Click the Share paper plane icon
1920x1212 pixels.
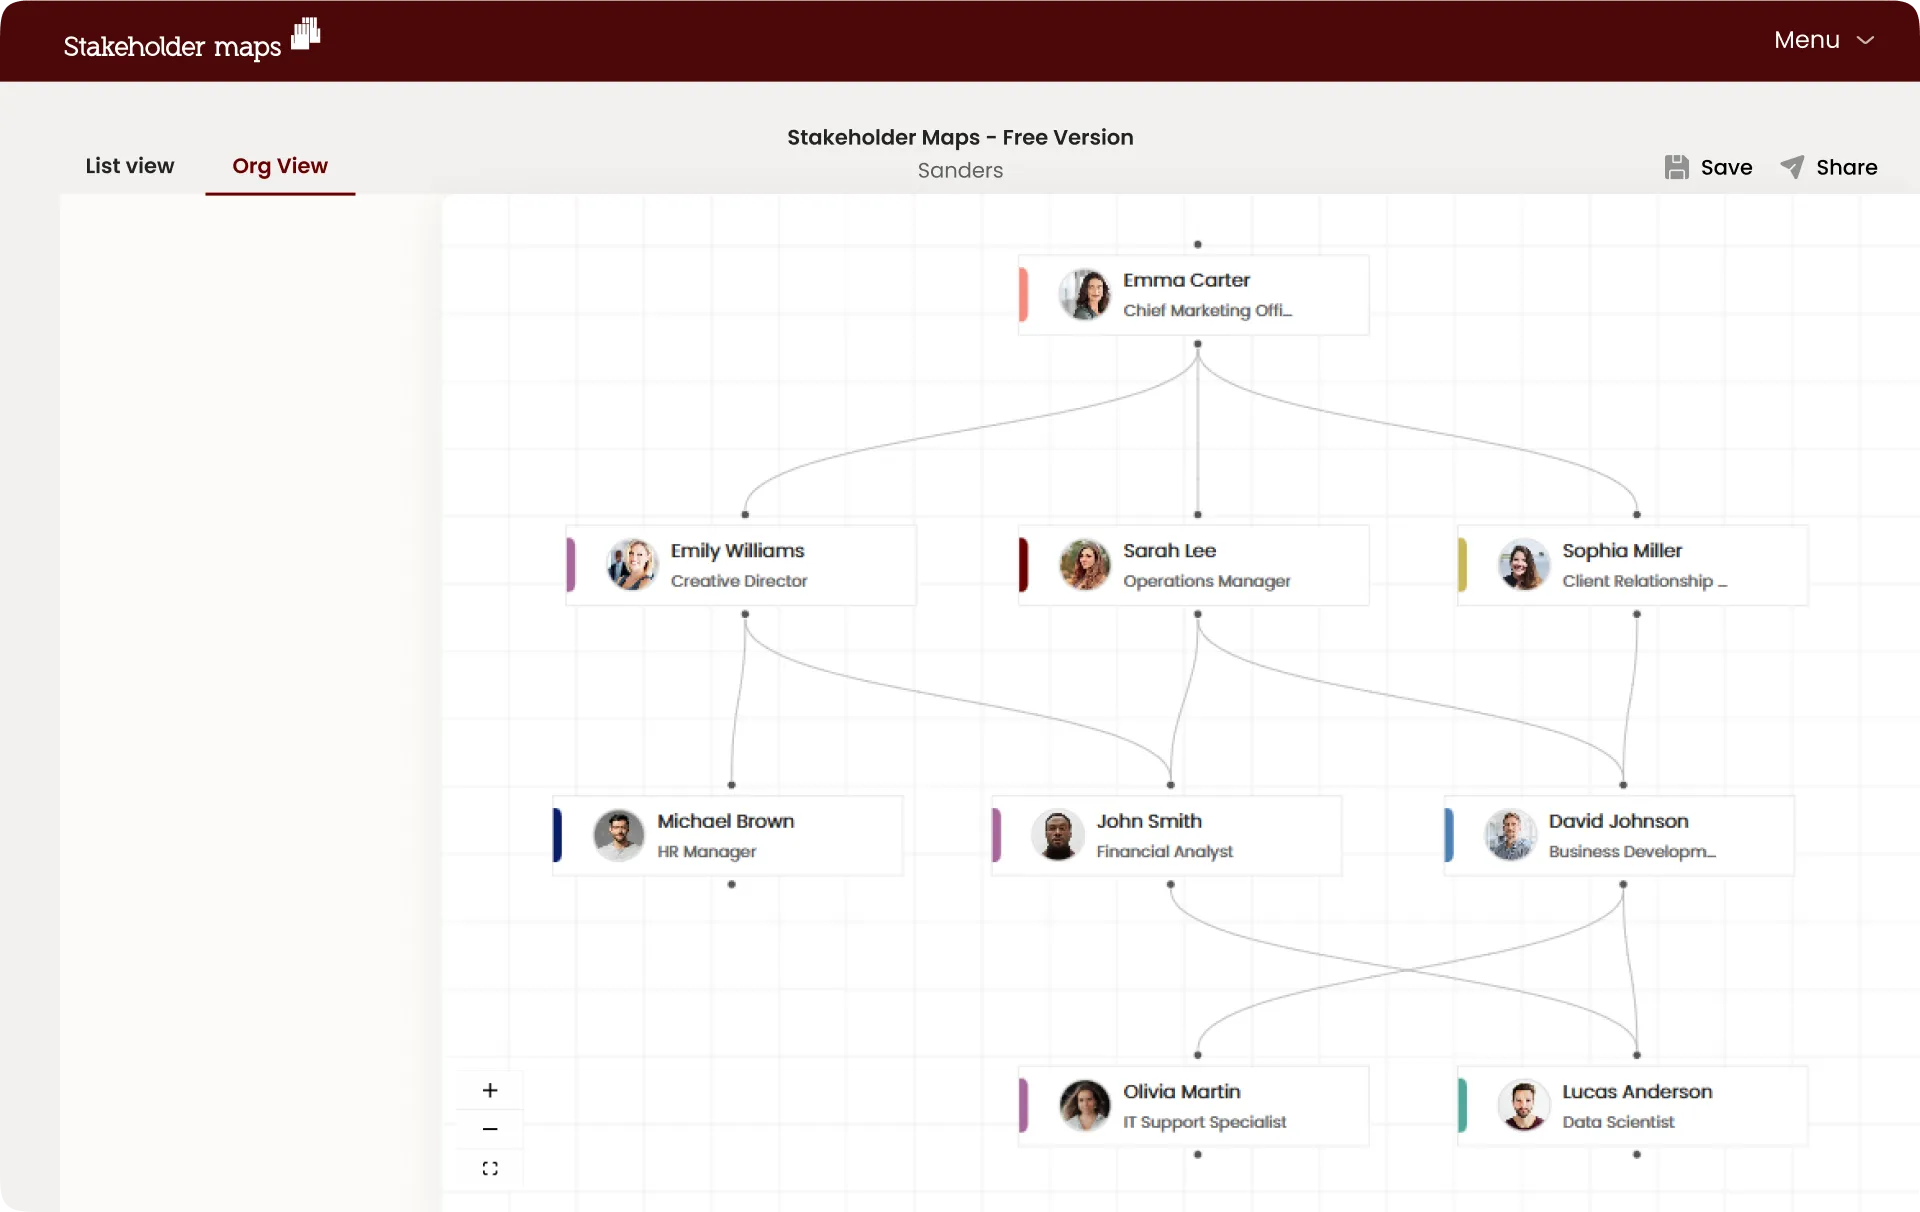point(1792,167)
